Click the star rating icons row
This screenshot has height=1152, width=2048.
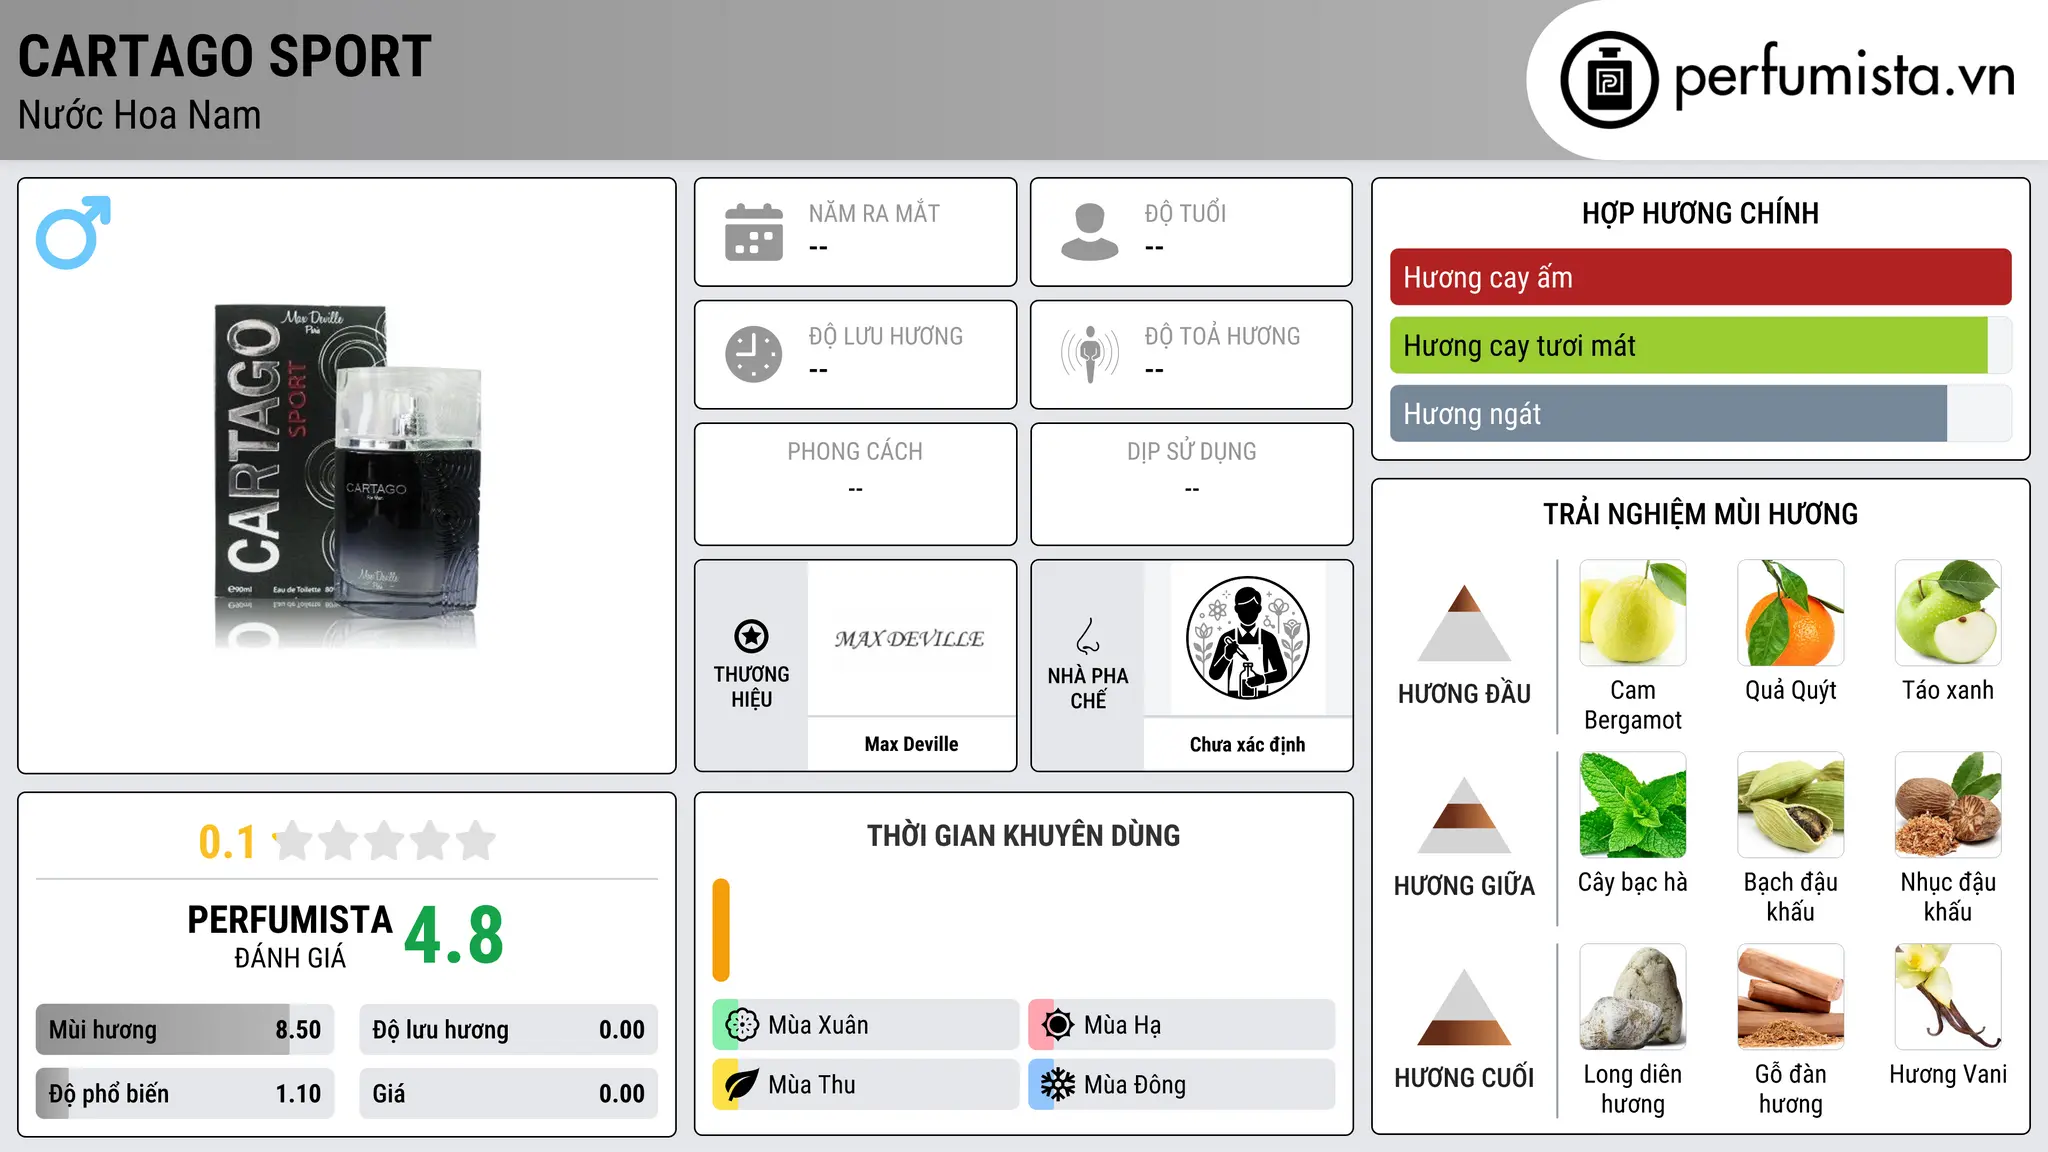385,841
